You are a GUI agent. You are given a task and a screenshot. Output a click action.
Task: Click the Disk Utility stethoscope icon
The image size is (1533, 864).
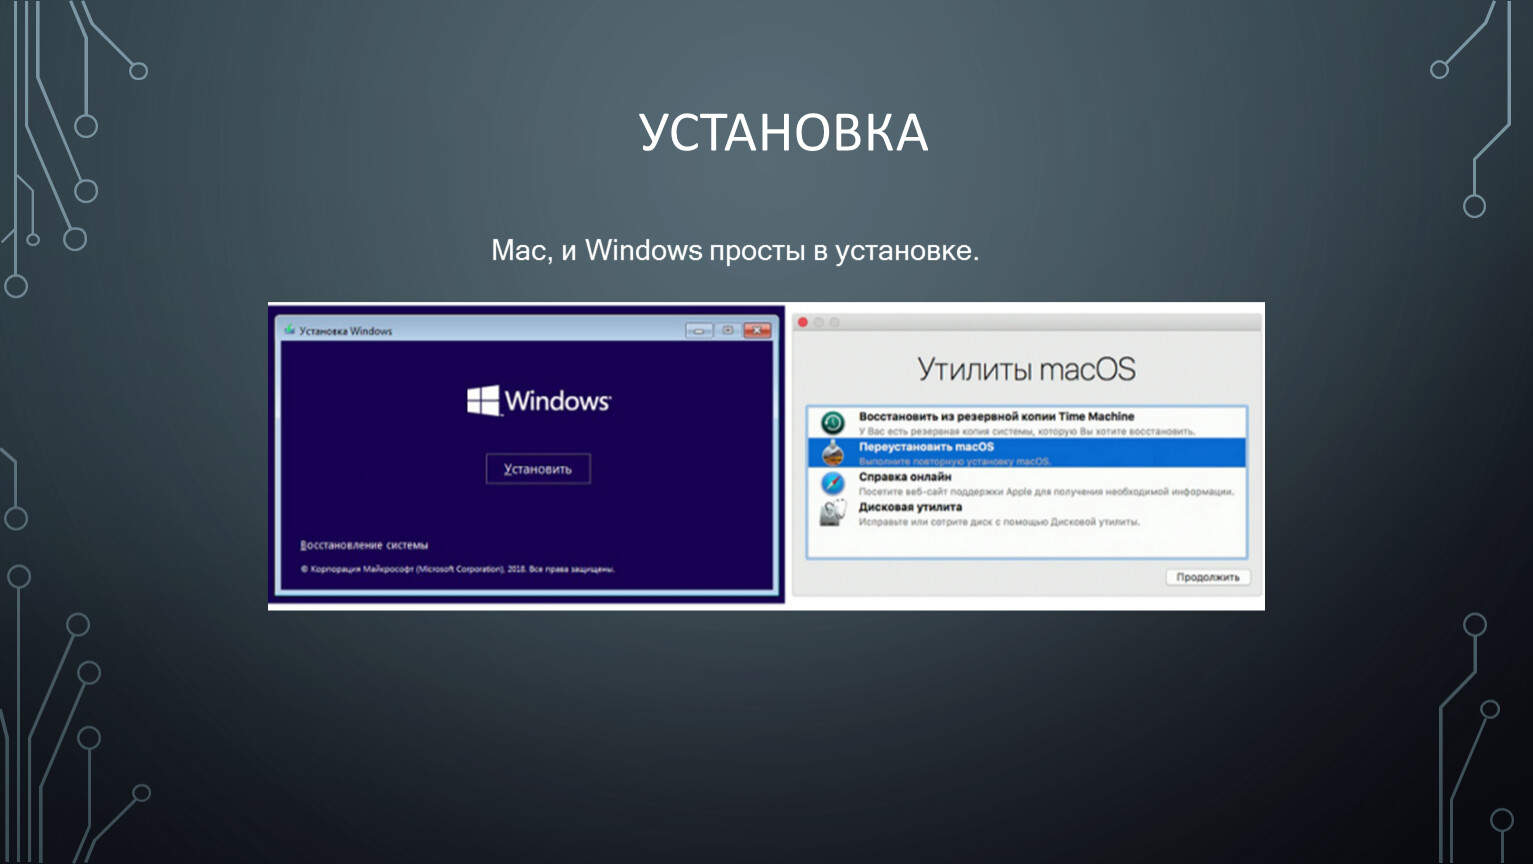(x=832, y=513)
